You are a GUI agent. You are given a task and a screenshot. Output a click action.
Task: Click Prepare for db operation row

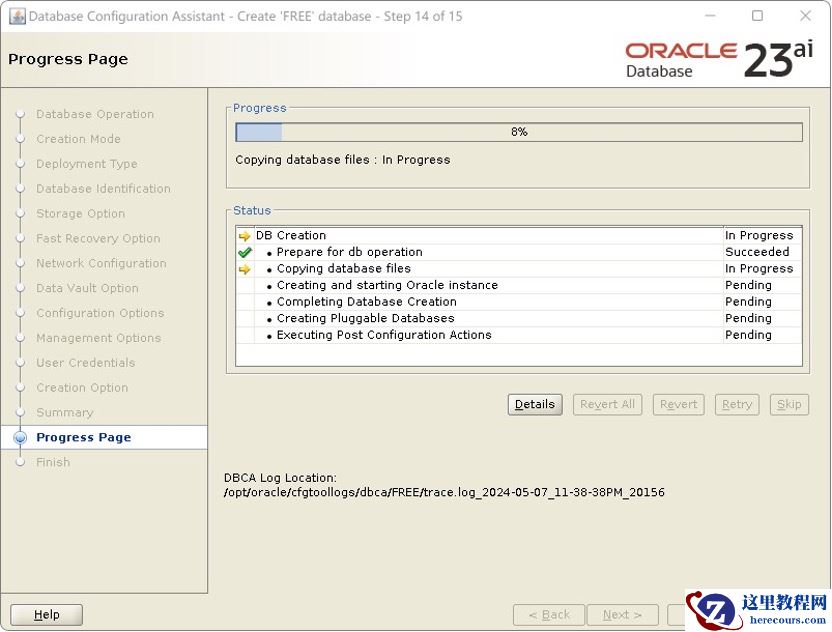tap(519, 252)
